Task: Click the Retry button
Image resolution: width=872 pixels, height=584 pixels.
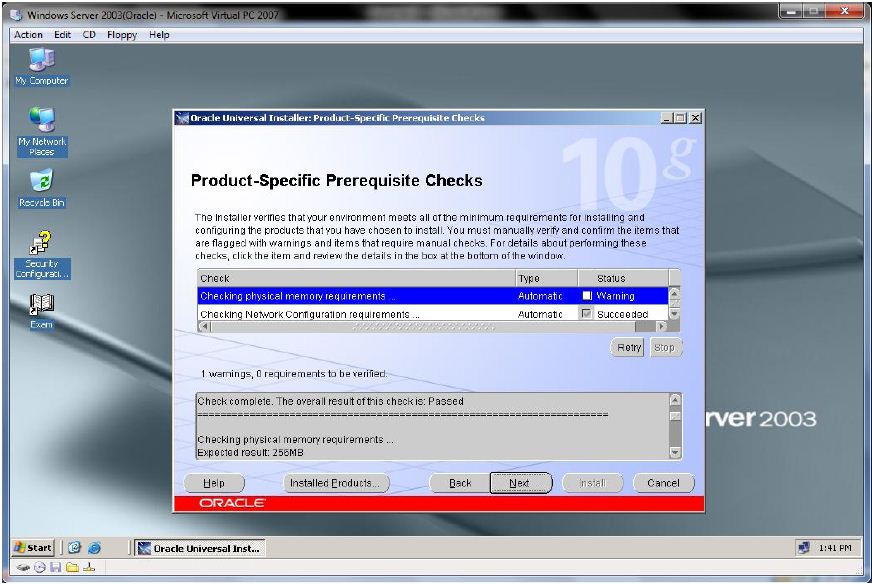Action: point(628,348)
